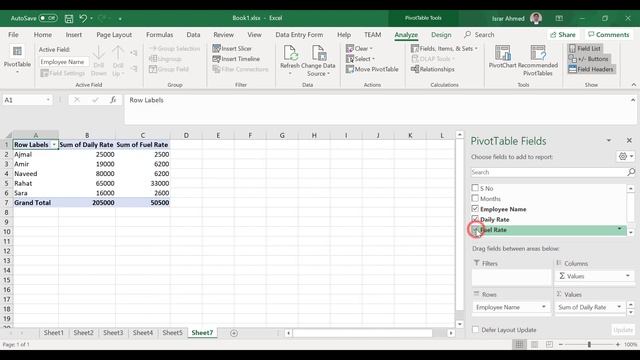Viewport: 640px width, 360px height.
Task: Toggle Field Headers display
Action: pos(591,69)
